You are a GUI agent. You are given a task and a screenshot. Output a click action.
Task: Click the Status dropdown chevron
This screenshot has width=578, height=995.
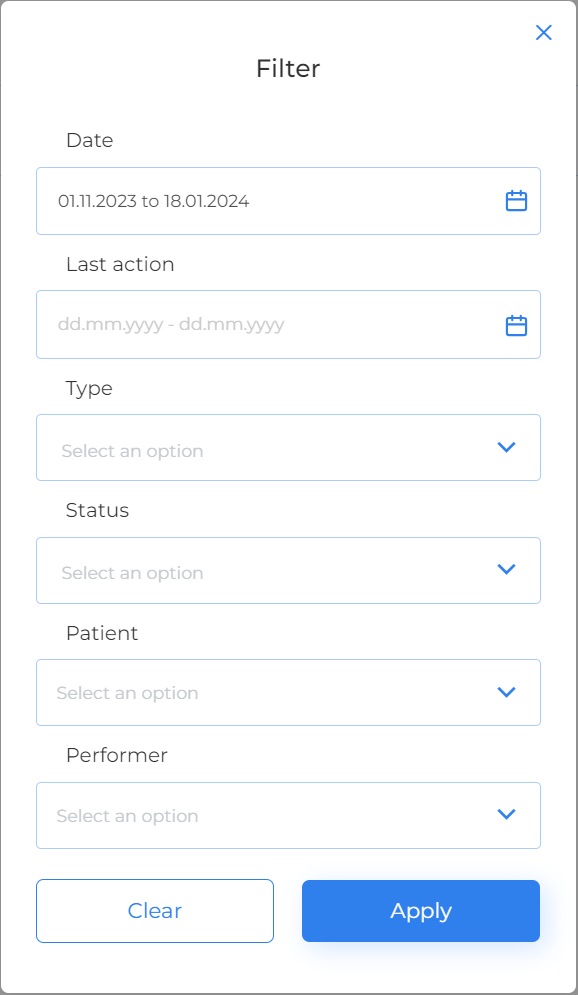click(507, 570)
